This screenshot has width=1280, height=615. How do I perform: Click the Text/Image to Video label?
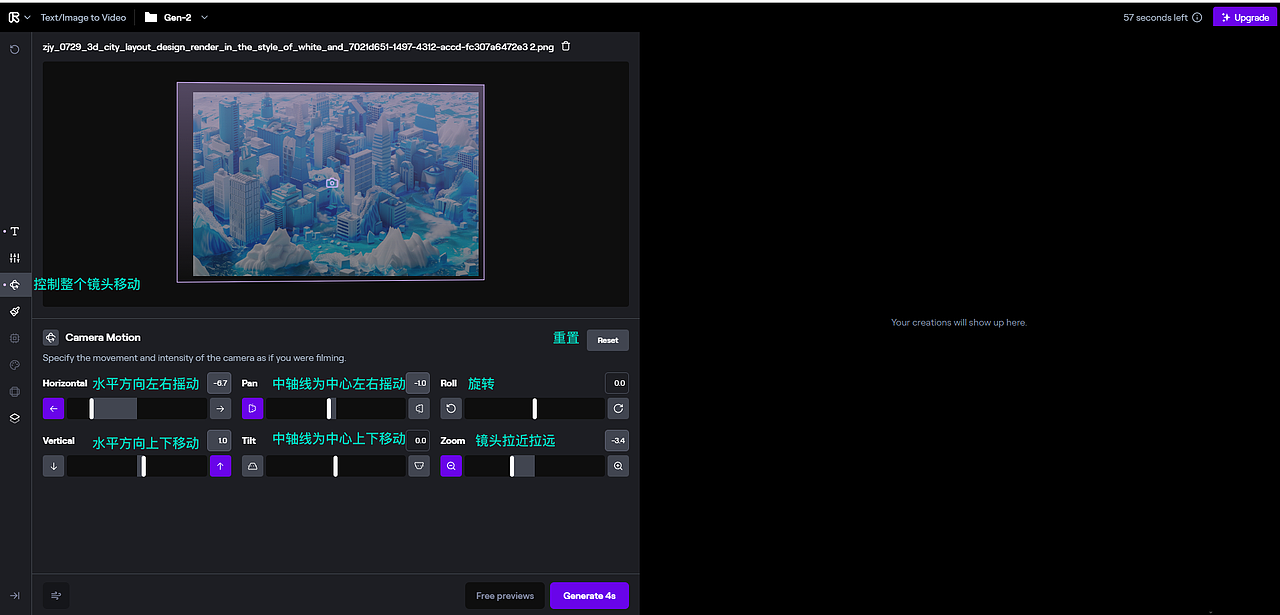83,17
